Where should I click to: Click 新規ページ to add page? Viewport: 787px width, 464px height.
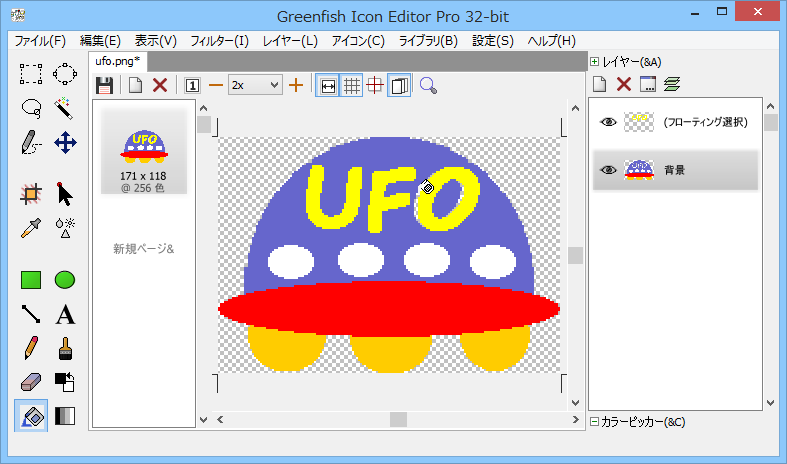click(143, 248)
